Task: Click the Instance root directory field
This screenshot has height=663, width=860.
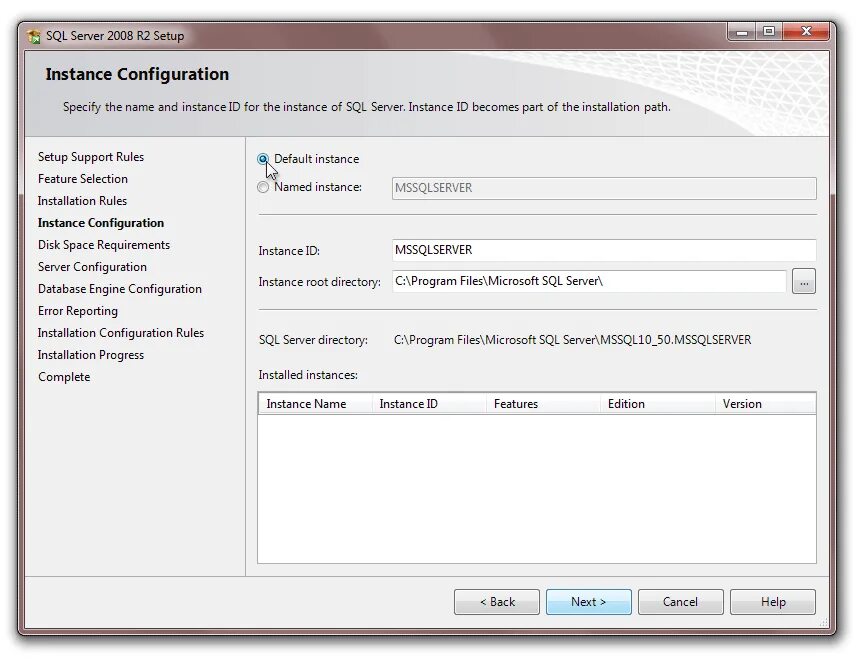Action: (590, 281)
